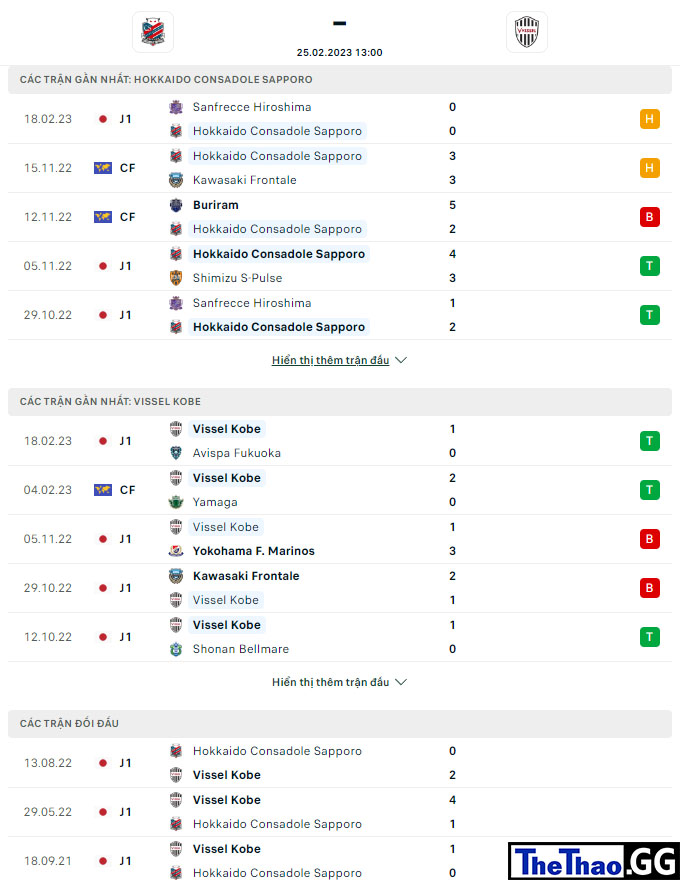This screenshot has height=880, width=680.
Task: Expand more Vissel Kobe matches with the chevron
Action: 401,682
